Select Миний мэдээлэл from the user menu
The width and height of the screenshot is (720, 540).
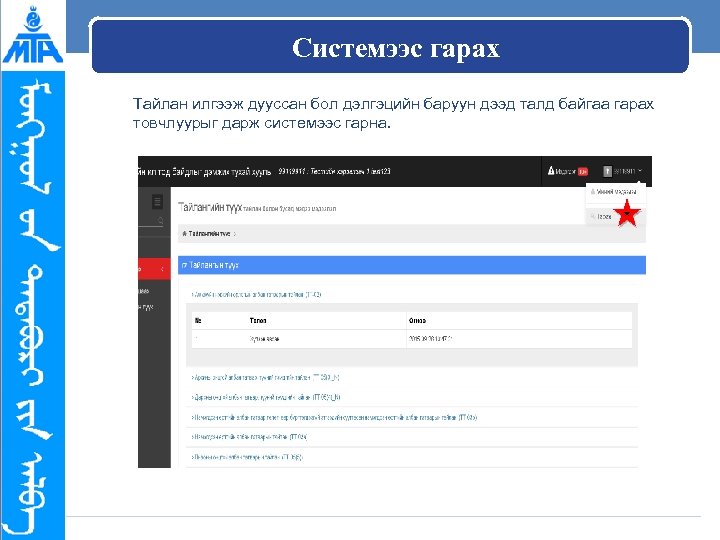click(x=616, y=192)
